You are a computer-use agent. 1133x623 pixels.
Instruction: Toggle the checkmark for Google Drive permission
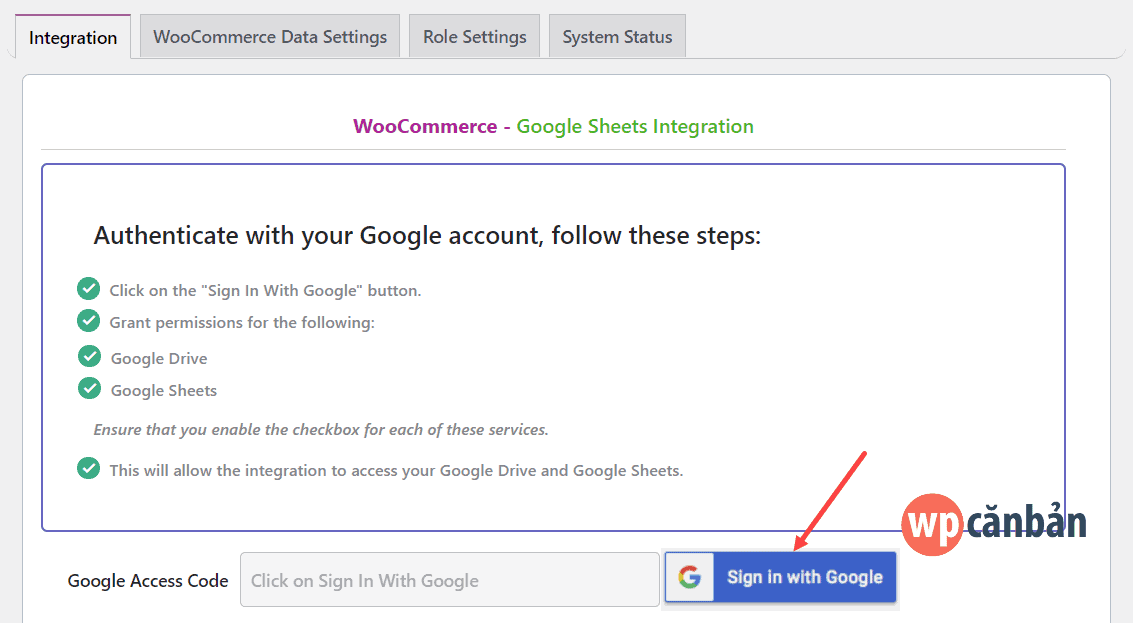[88, 356]
